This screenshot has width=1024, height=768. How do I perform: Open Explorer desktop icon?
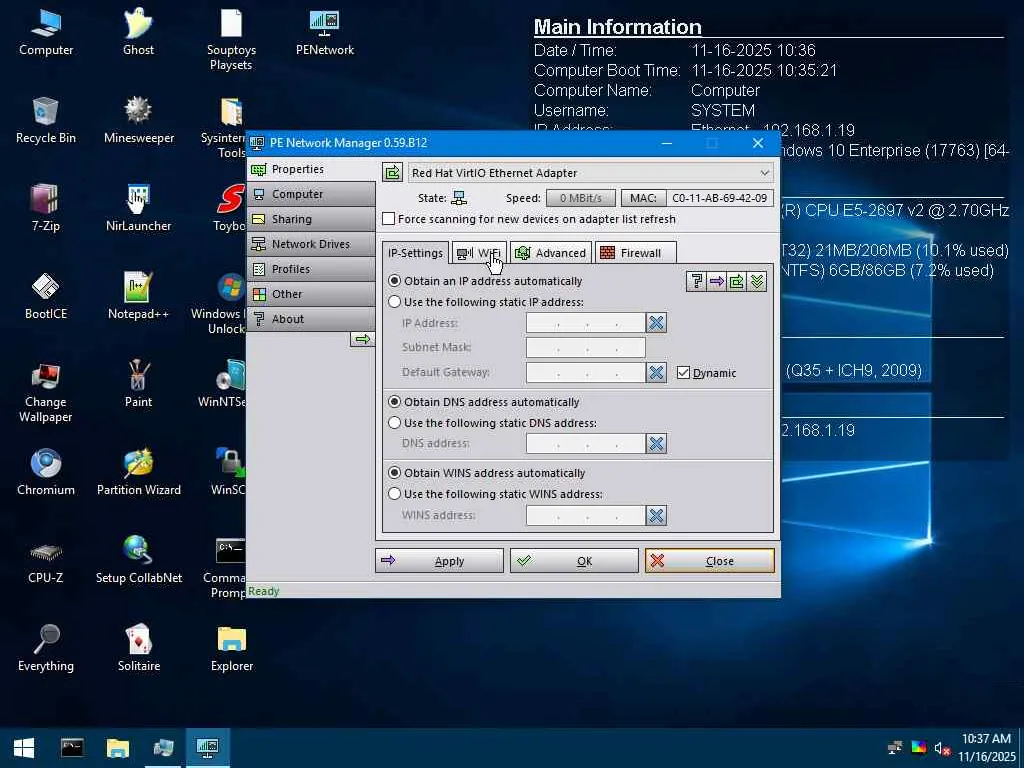pos(232,648)
